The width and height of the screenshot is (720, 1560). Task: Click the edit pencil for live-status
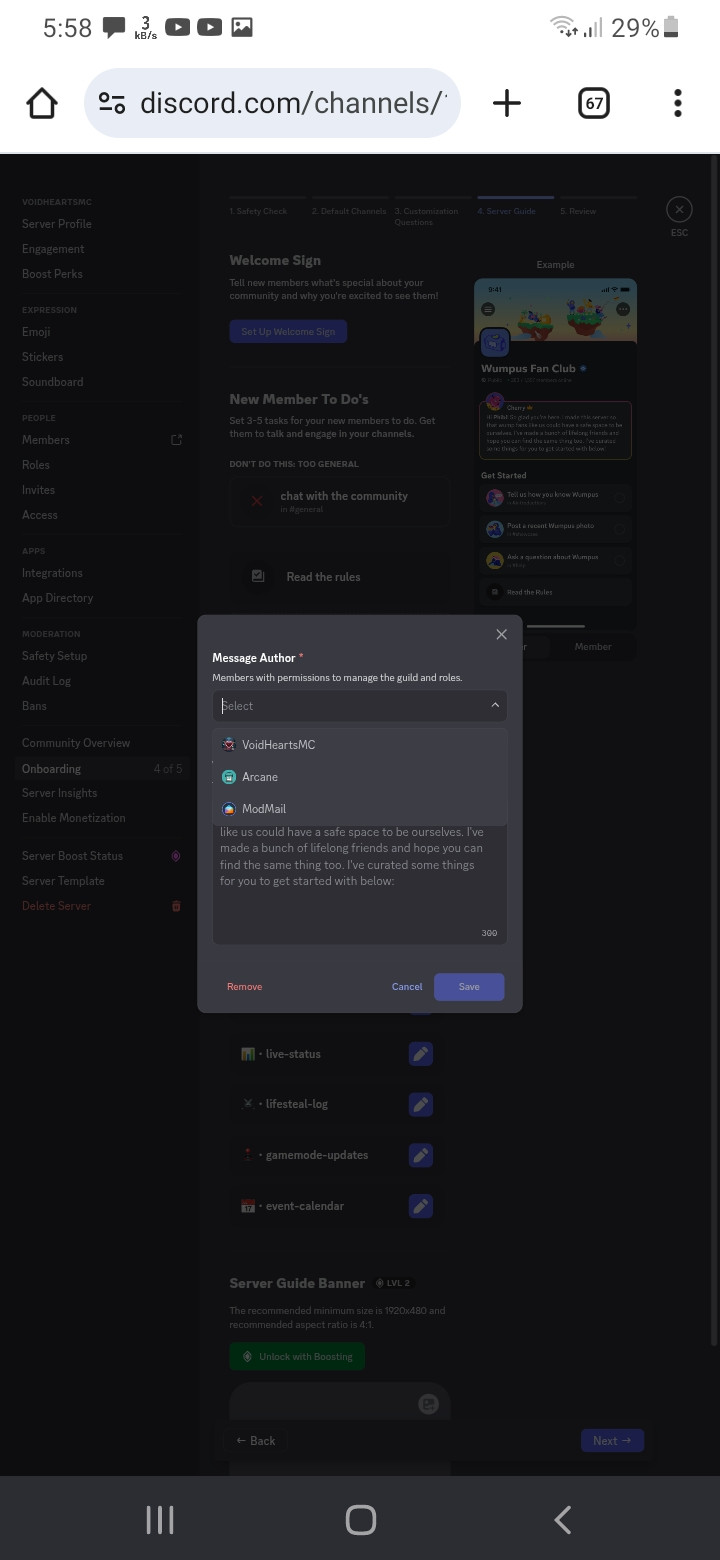421,1054
